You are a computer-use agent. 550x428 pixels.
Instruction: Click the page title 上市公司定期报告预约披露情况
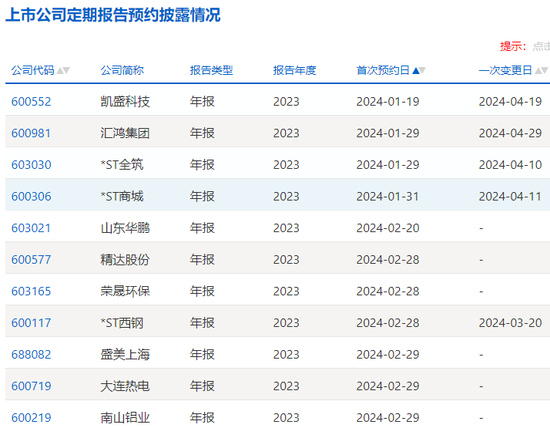[x=113, y=15]
